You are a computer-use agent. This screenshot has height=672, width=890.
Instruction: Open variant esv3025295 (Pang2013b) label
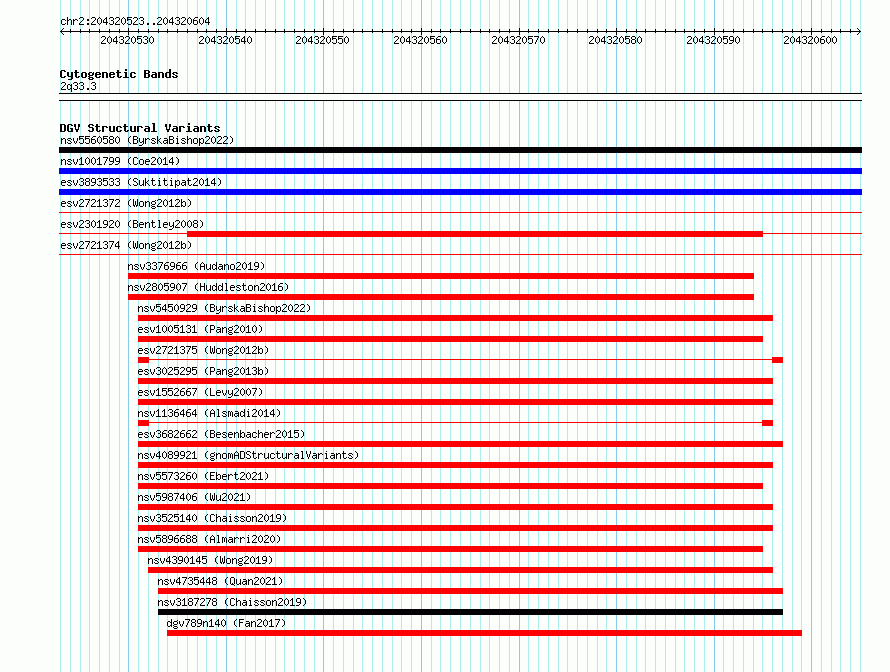pyautogui.click(x=203, y=371)
